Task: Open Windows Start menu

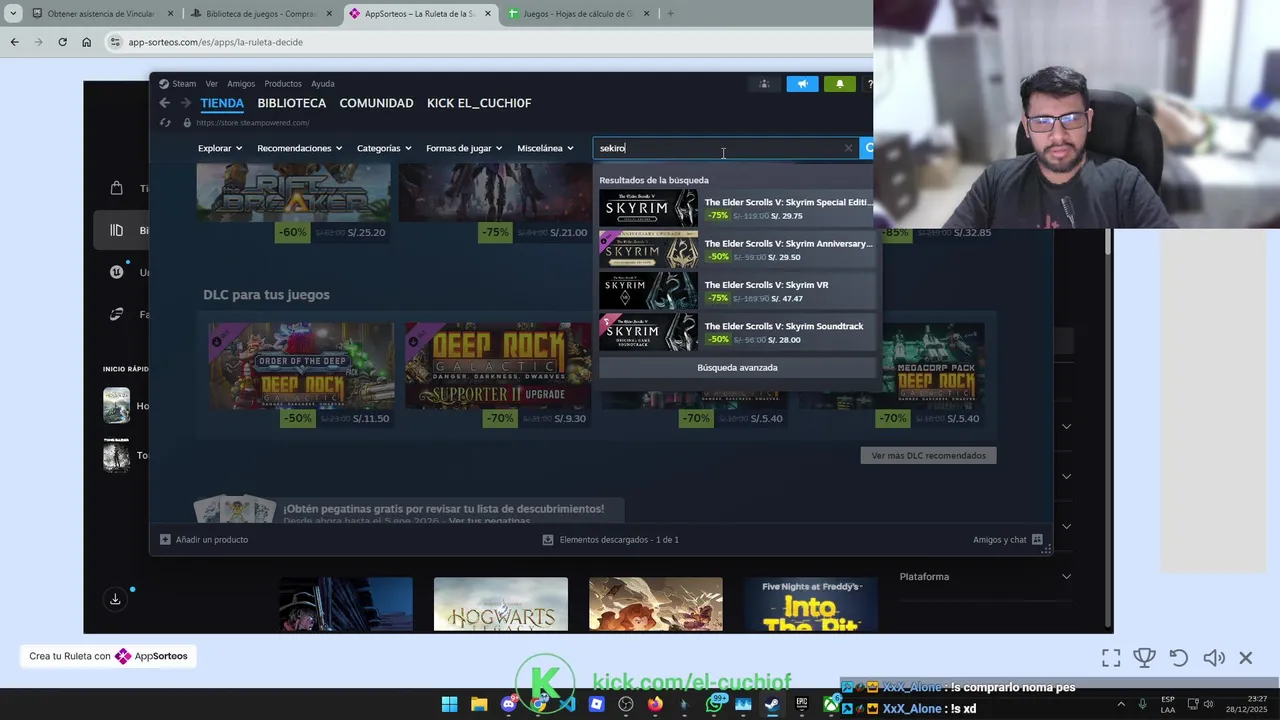Action: (450, 704)
